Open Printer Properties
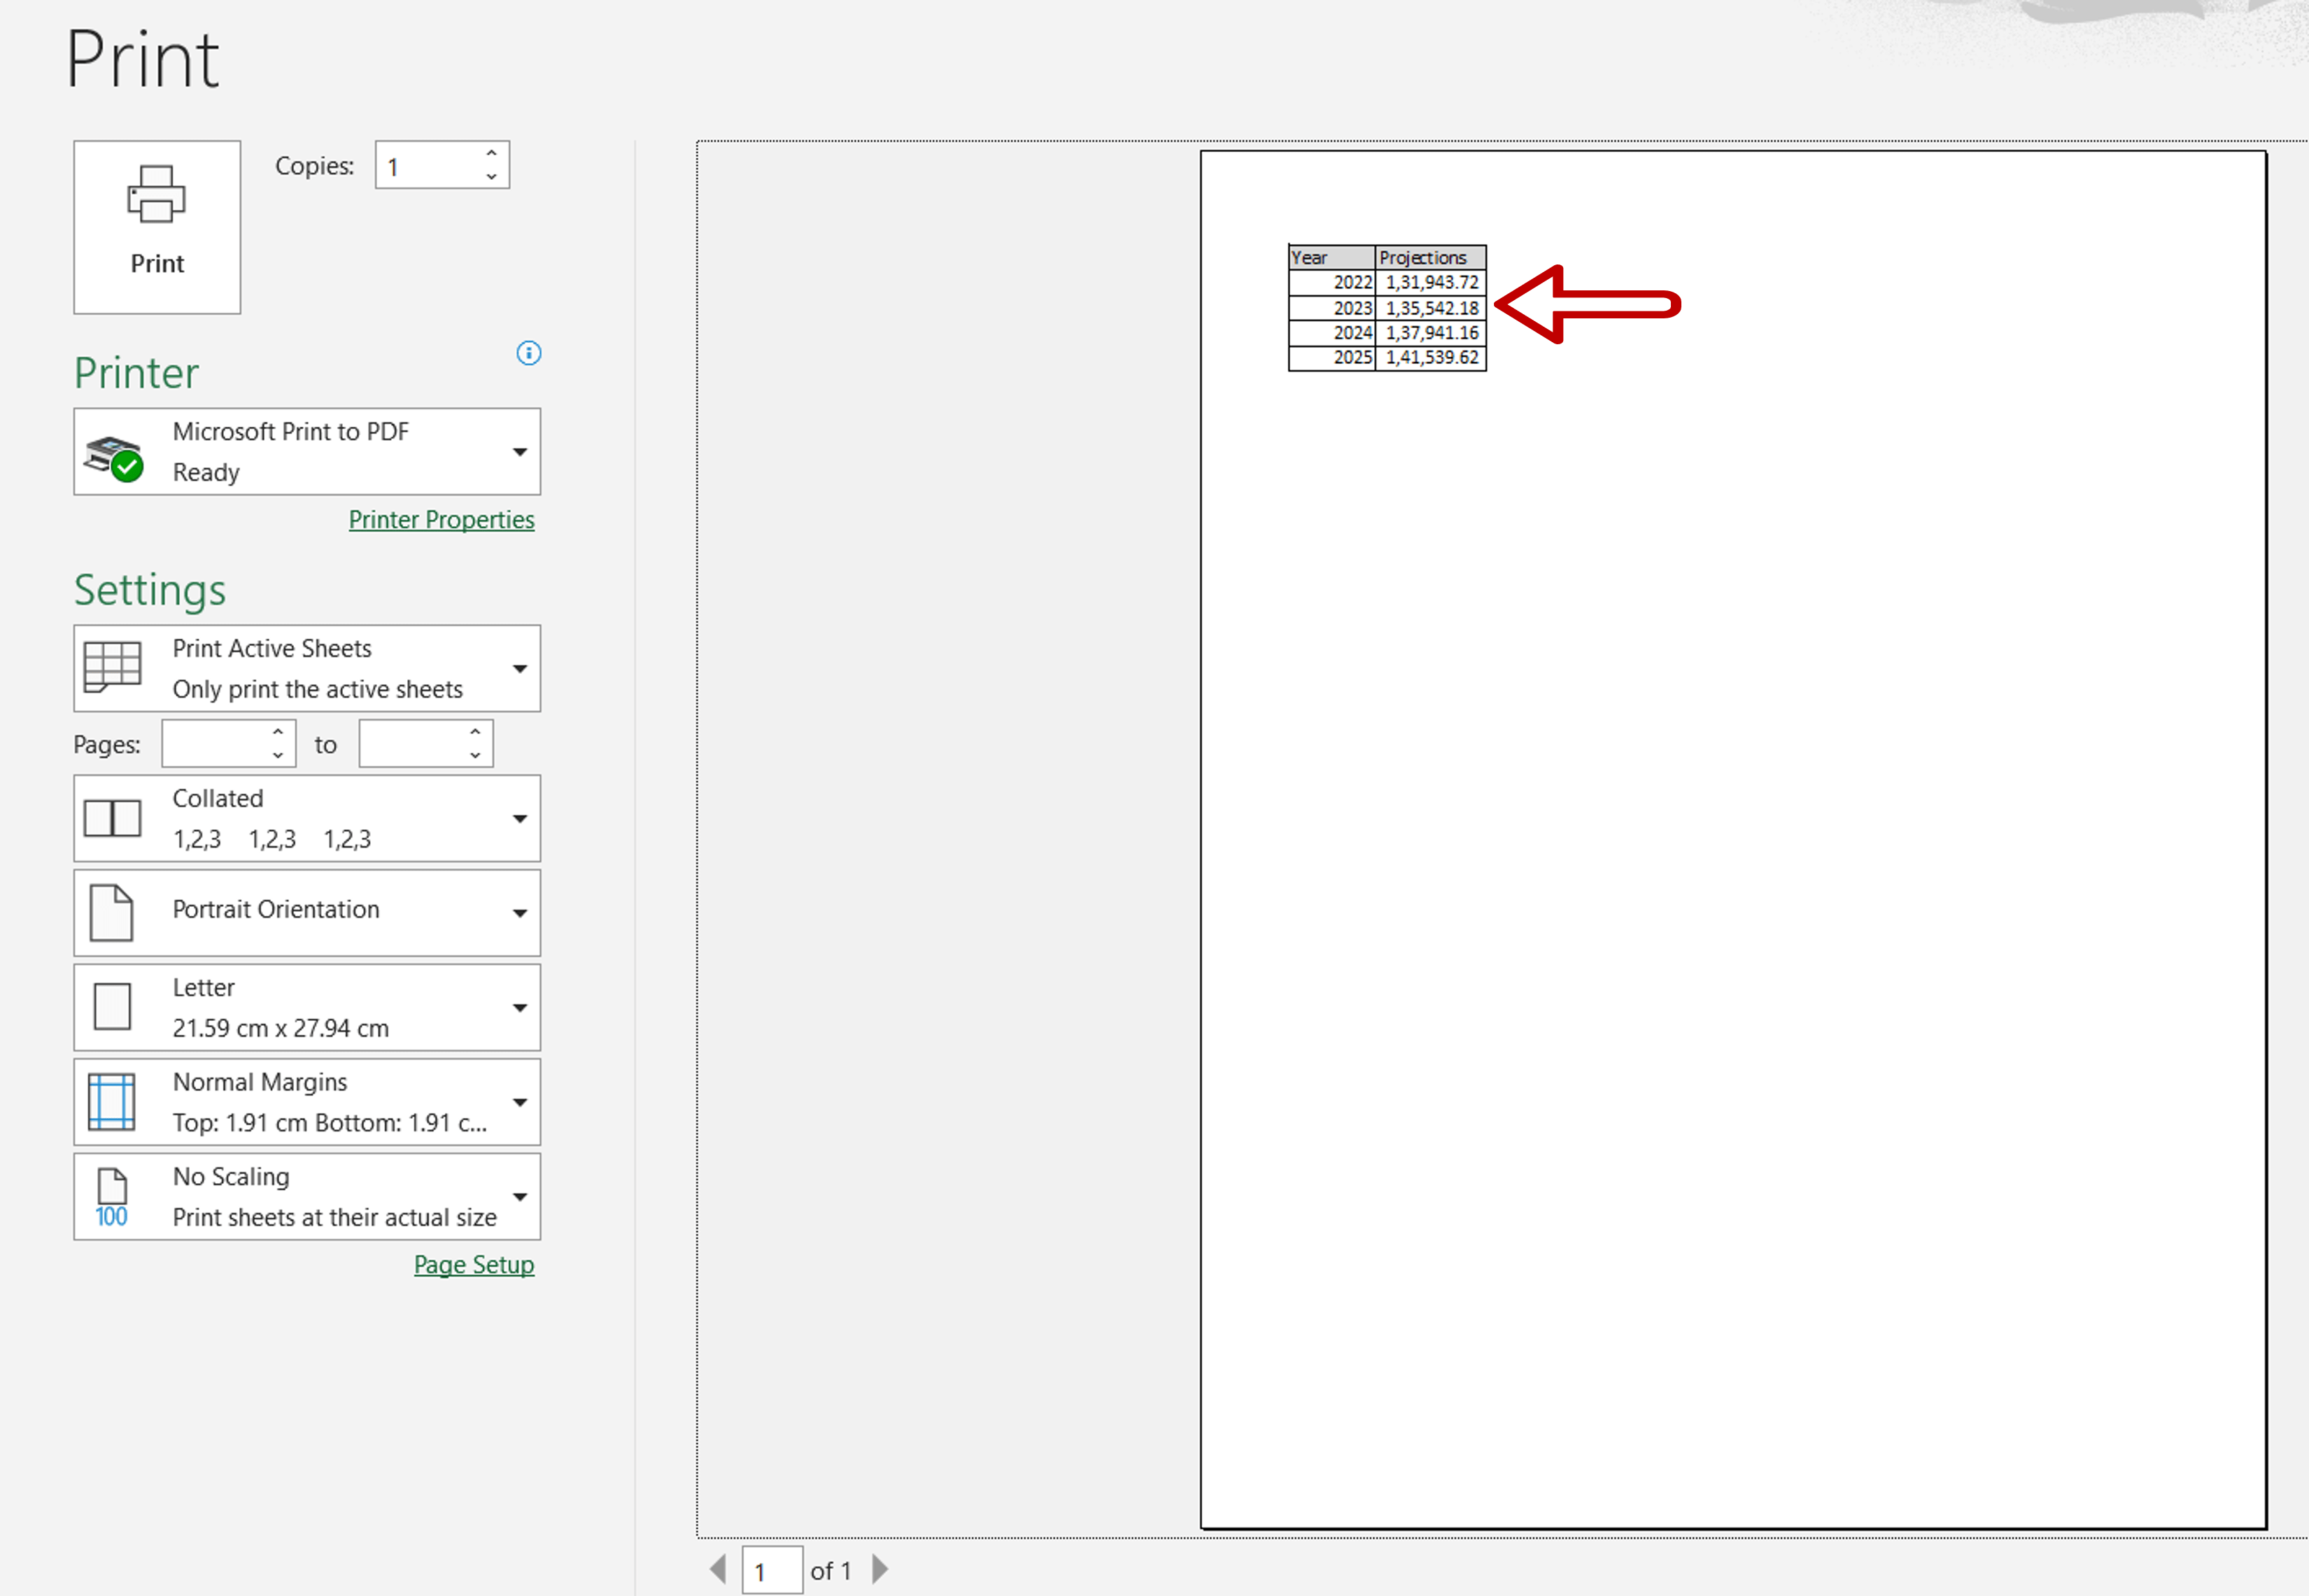The width and height of the screenshot is (2309, 1596). [x=442, y=519]
